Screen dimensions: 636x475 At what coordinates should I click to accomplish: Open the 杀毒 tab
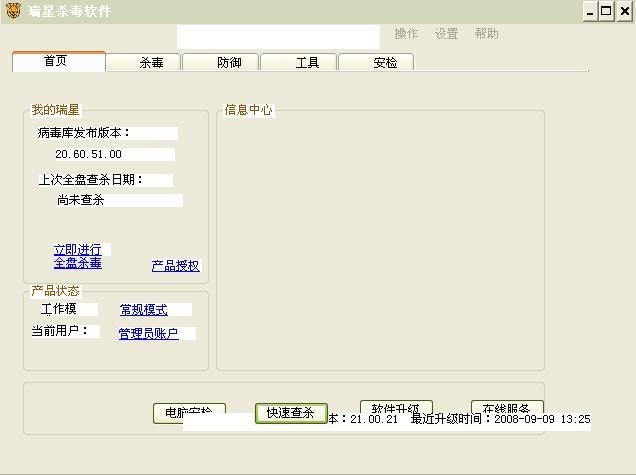143,62
